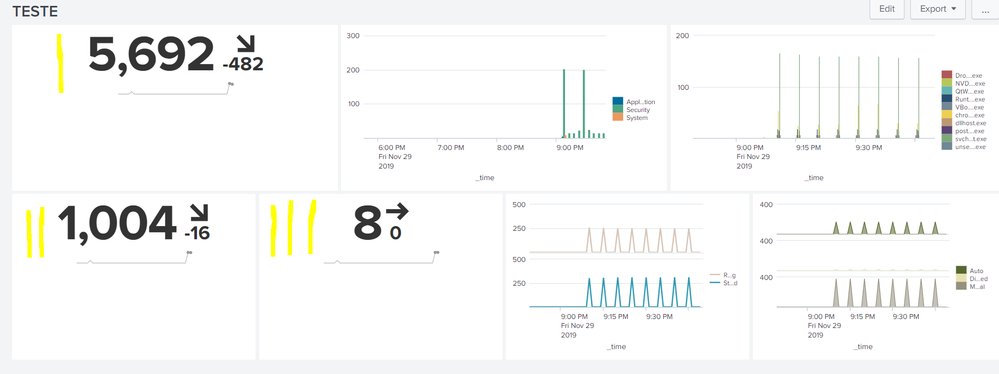The width and height of the screenshot is (999, 374).
Task: Click the sparkline under the 5,692 value
Action: point(176,90)
